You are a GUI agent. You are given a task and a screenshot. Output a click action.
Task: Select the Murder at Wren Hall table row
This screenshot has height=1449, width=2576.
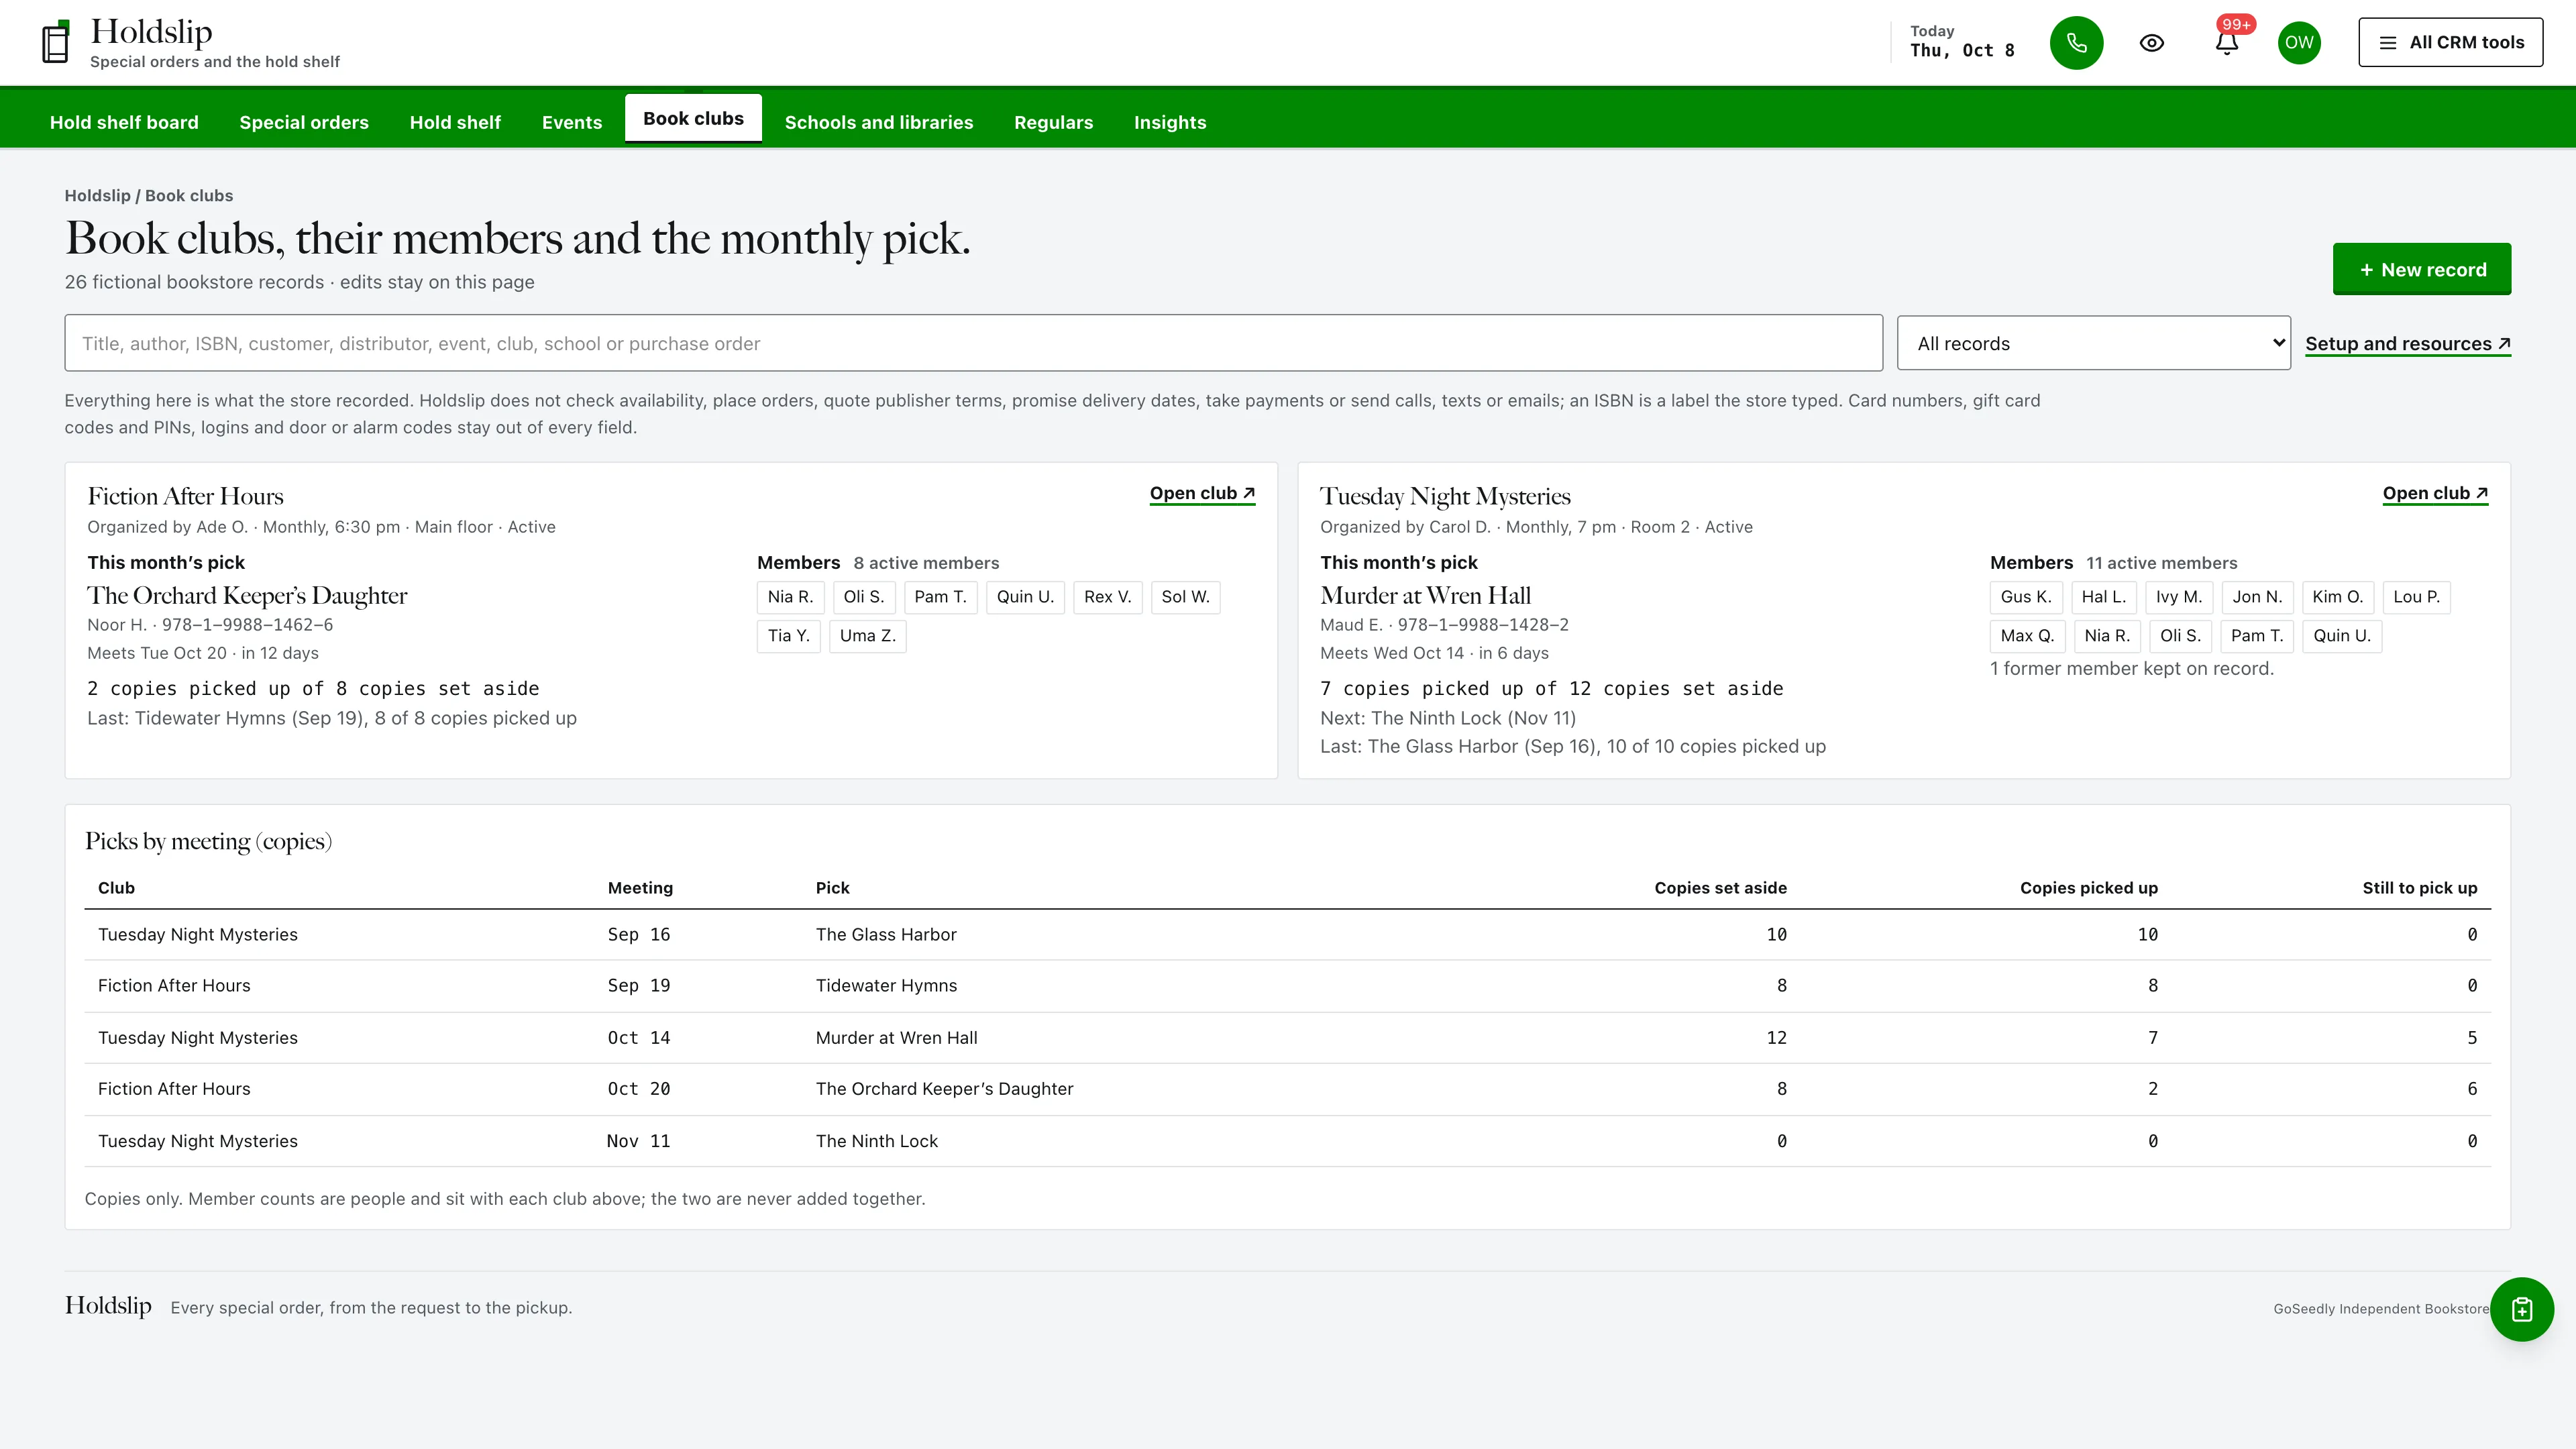(x=1287, y=1037)
